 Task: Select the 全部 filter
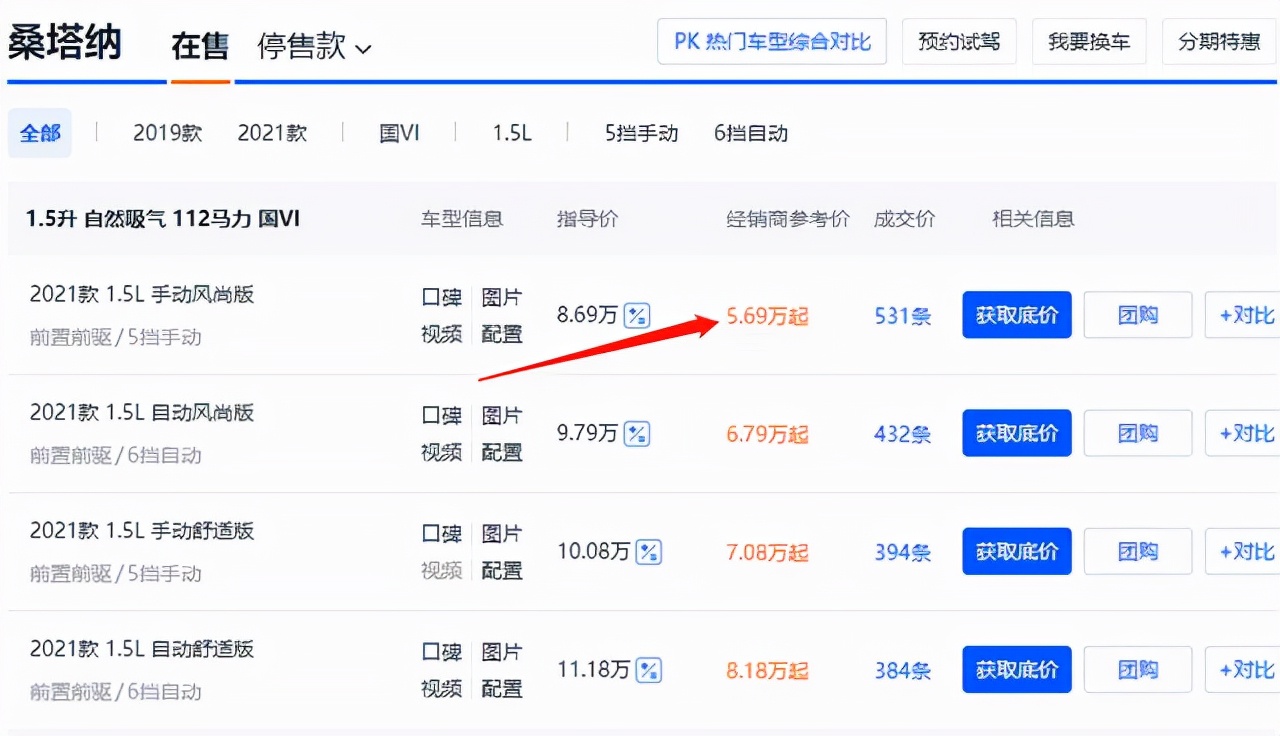click(40, 133)
